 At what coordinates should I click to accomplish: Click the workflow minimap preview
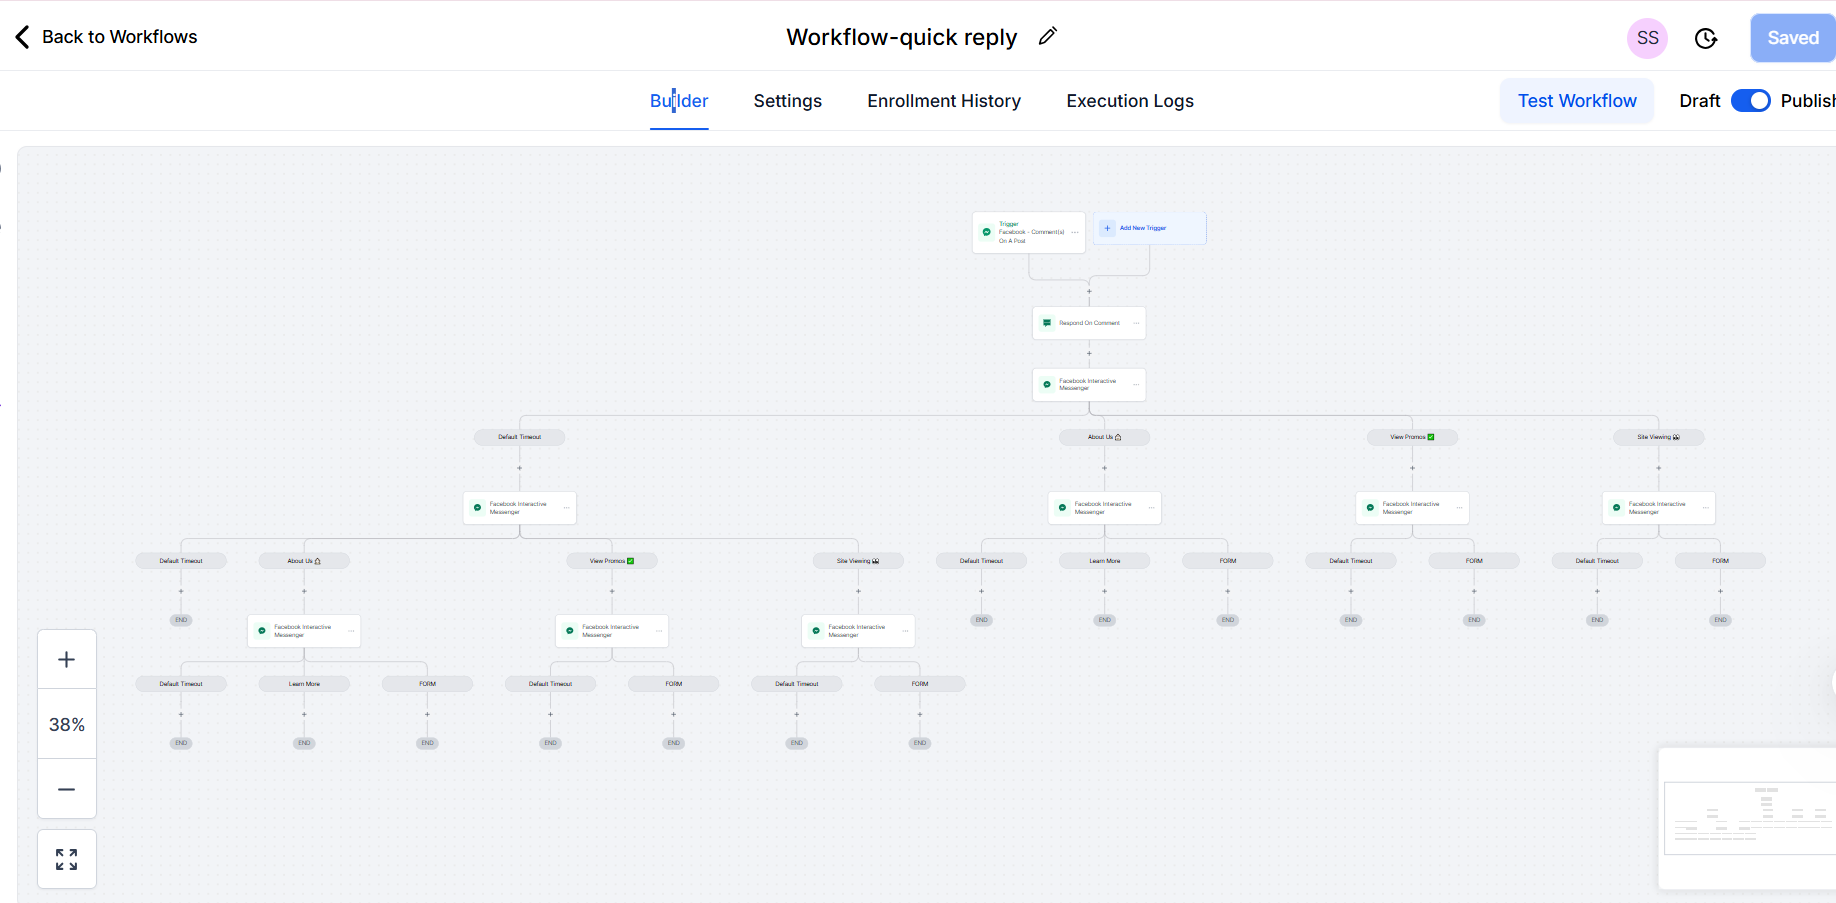pos(1748,817)
